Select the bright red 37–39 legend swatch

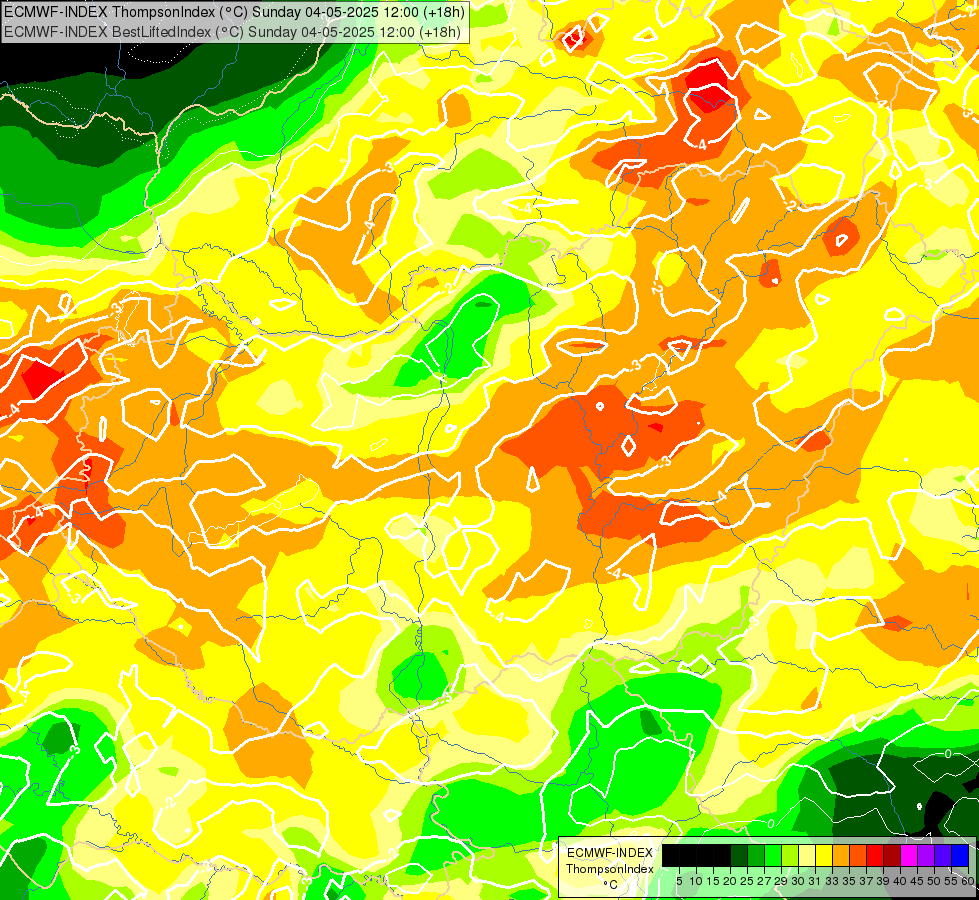(x=875, y=856)
